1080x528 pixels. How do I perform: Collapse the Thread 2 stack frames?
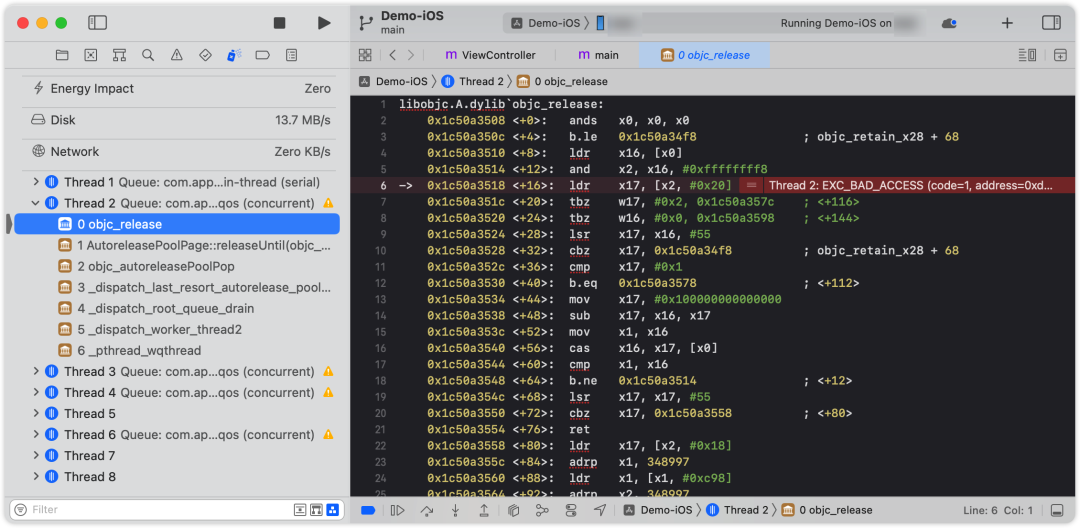(37, 203)
